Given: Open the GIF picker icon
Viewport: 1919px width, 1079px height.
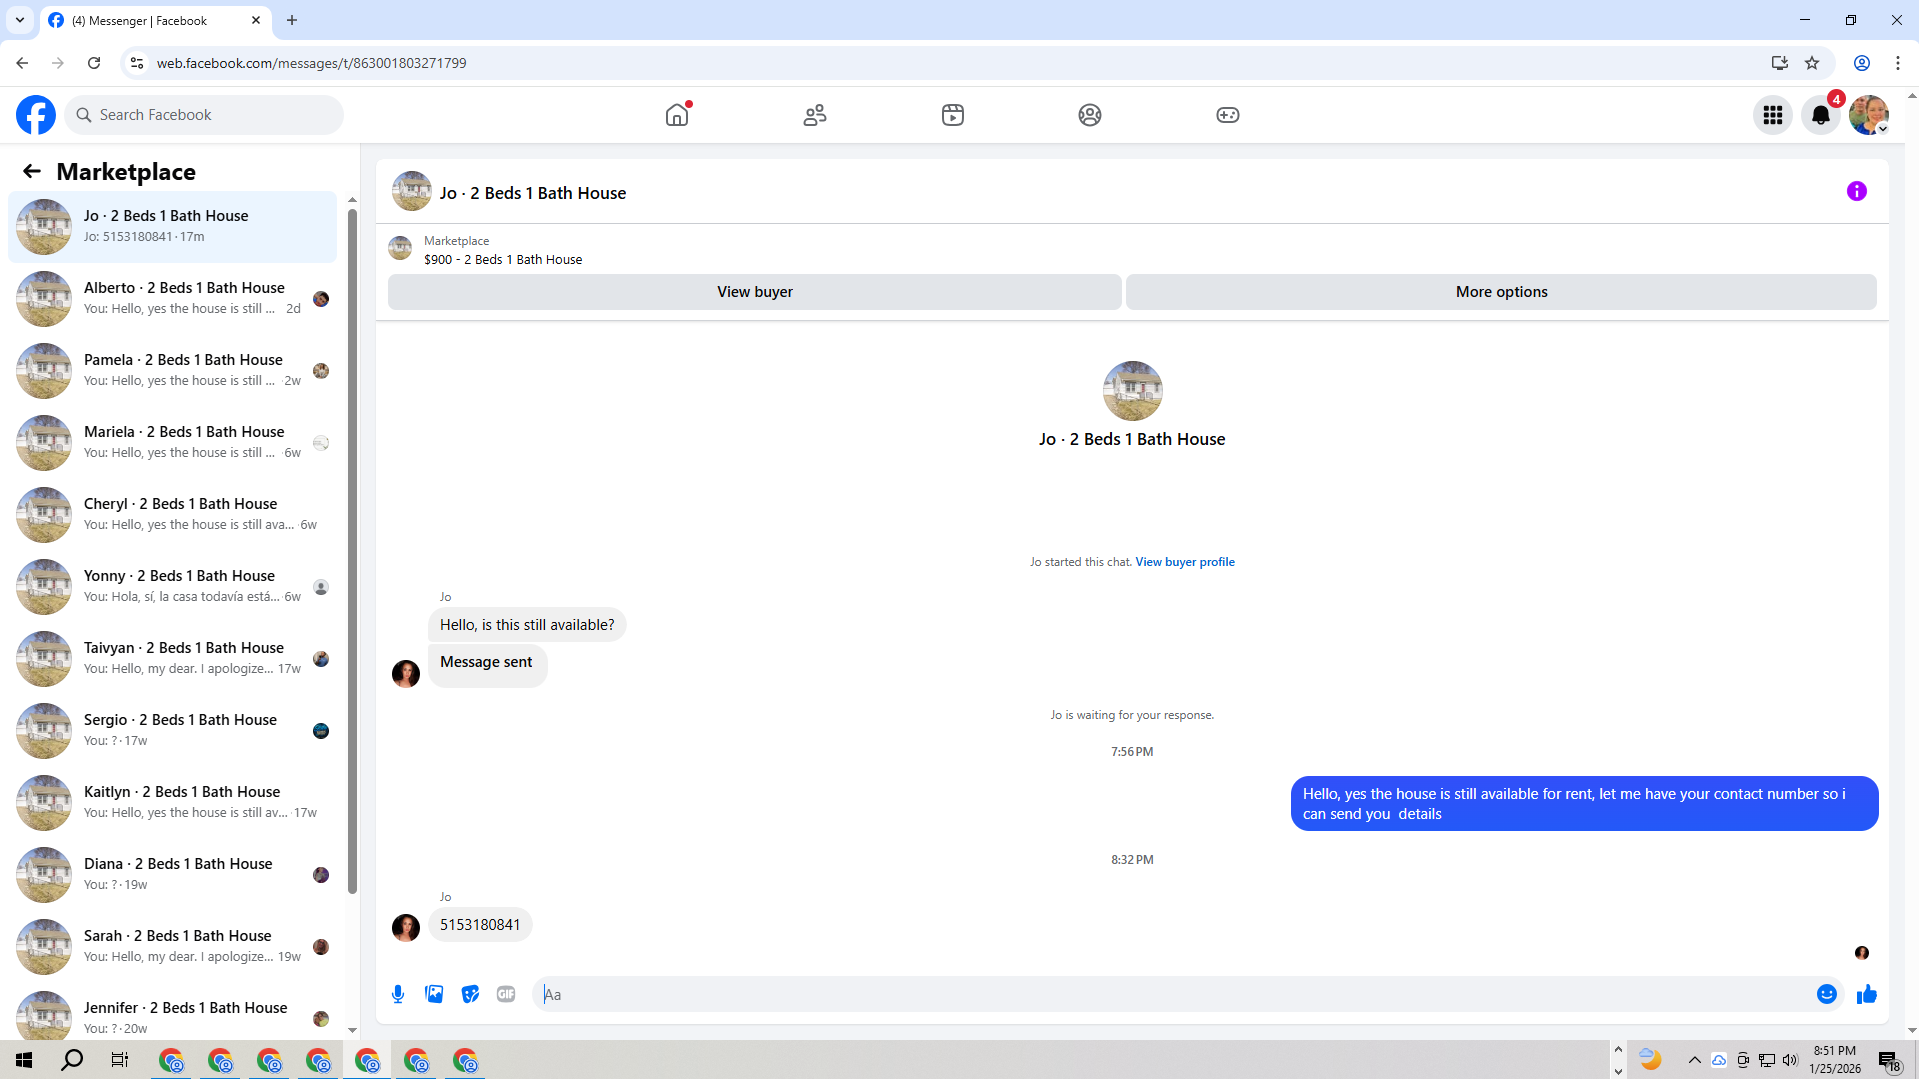Looking at the screenshot, I should point(506,994).
